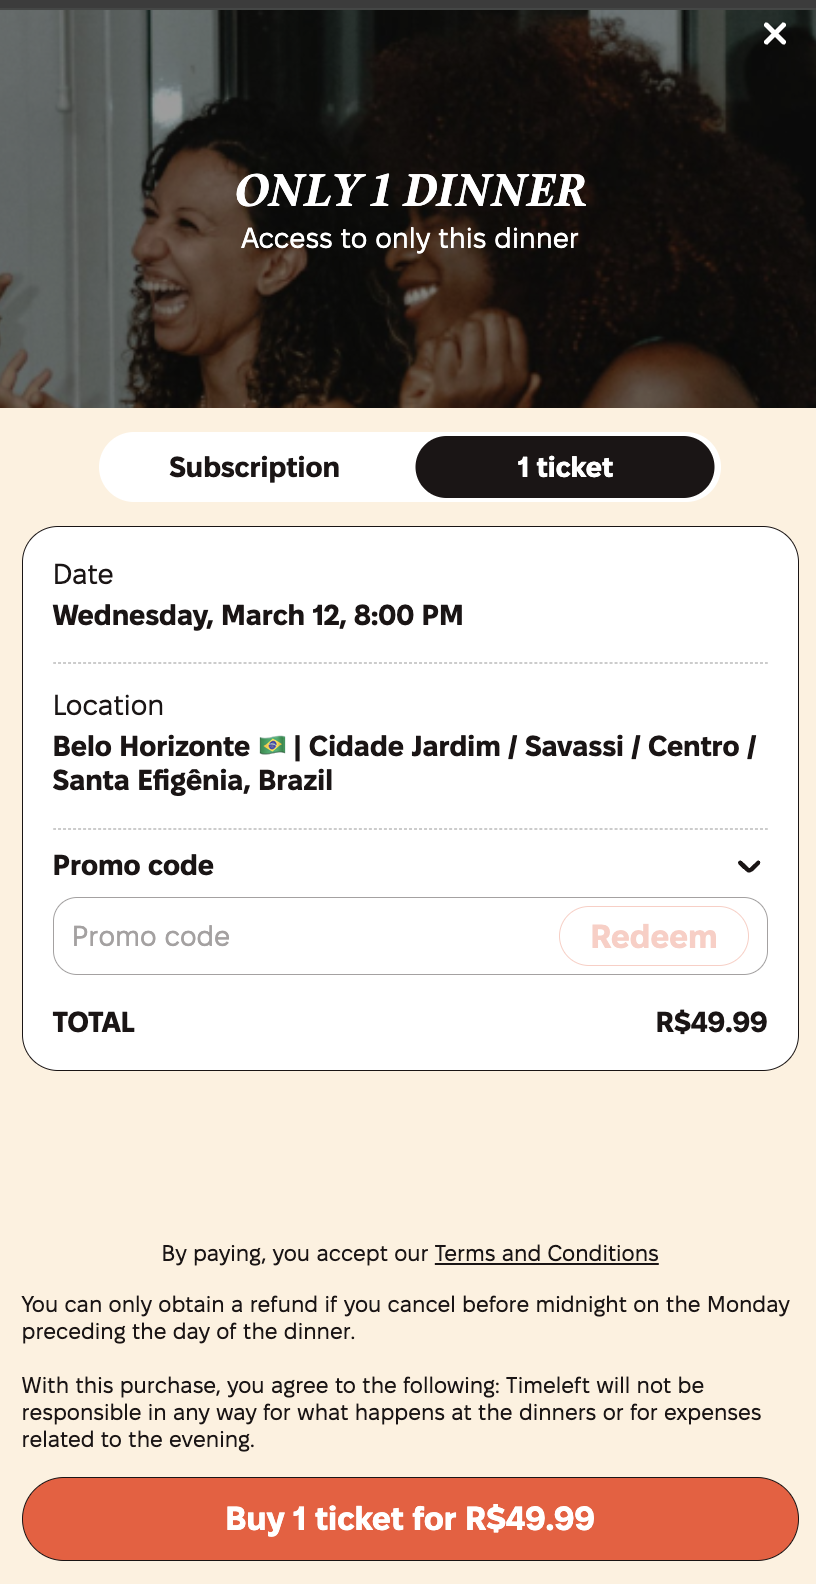Switch to the Subscription tab
The image size is (816, 1584).
coord(255,467)
